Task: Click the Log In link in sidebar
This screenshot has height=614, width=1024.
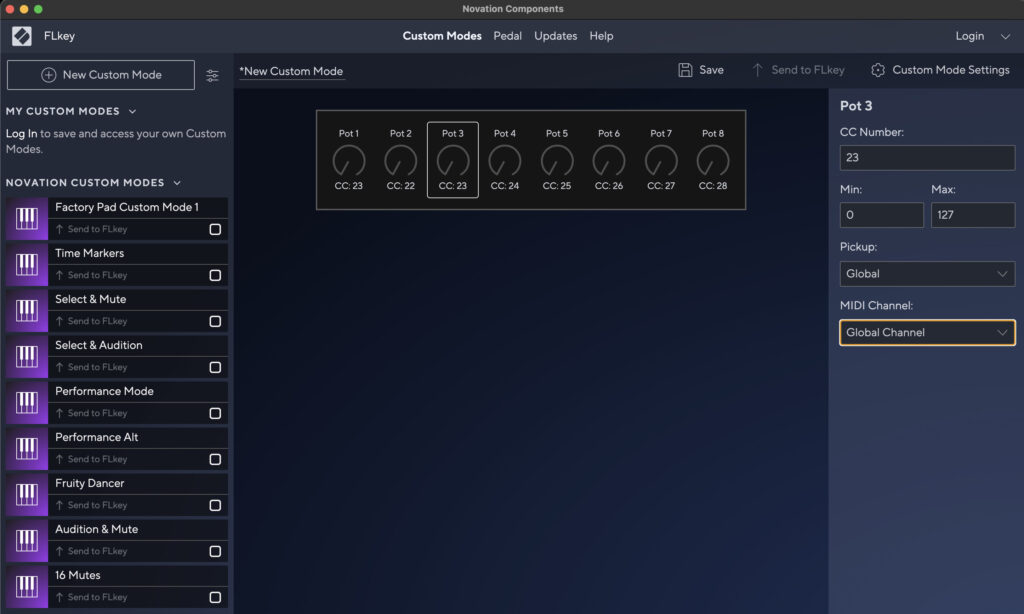Action: (22, 133)
